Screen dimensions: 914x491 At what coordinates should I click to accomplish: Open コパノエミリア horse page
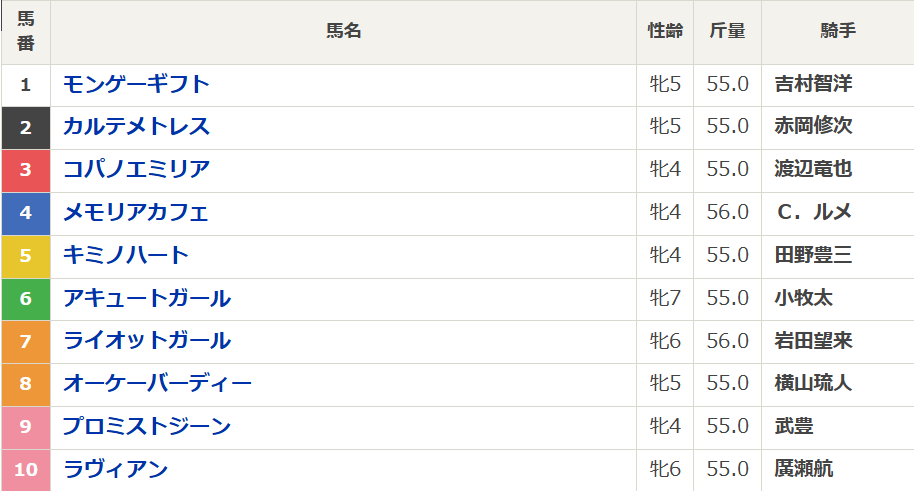pyautogui.click(x=136, y=169)
